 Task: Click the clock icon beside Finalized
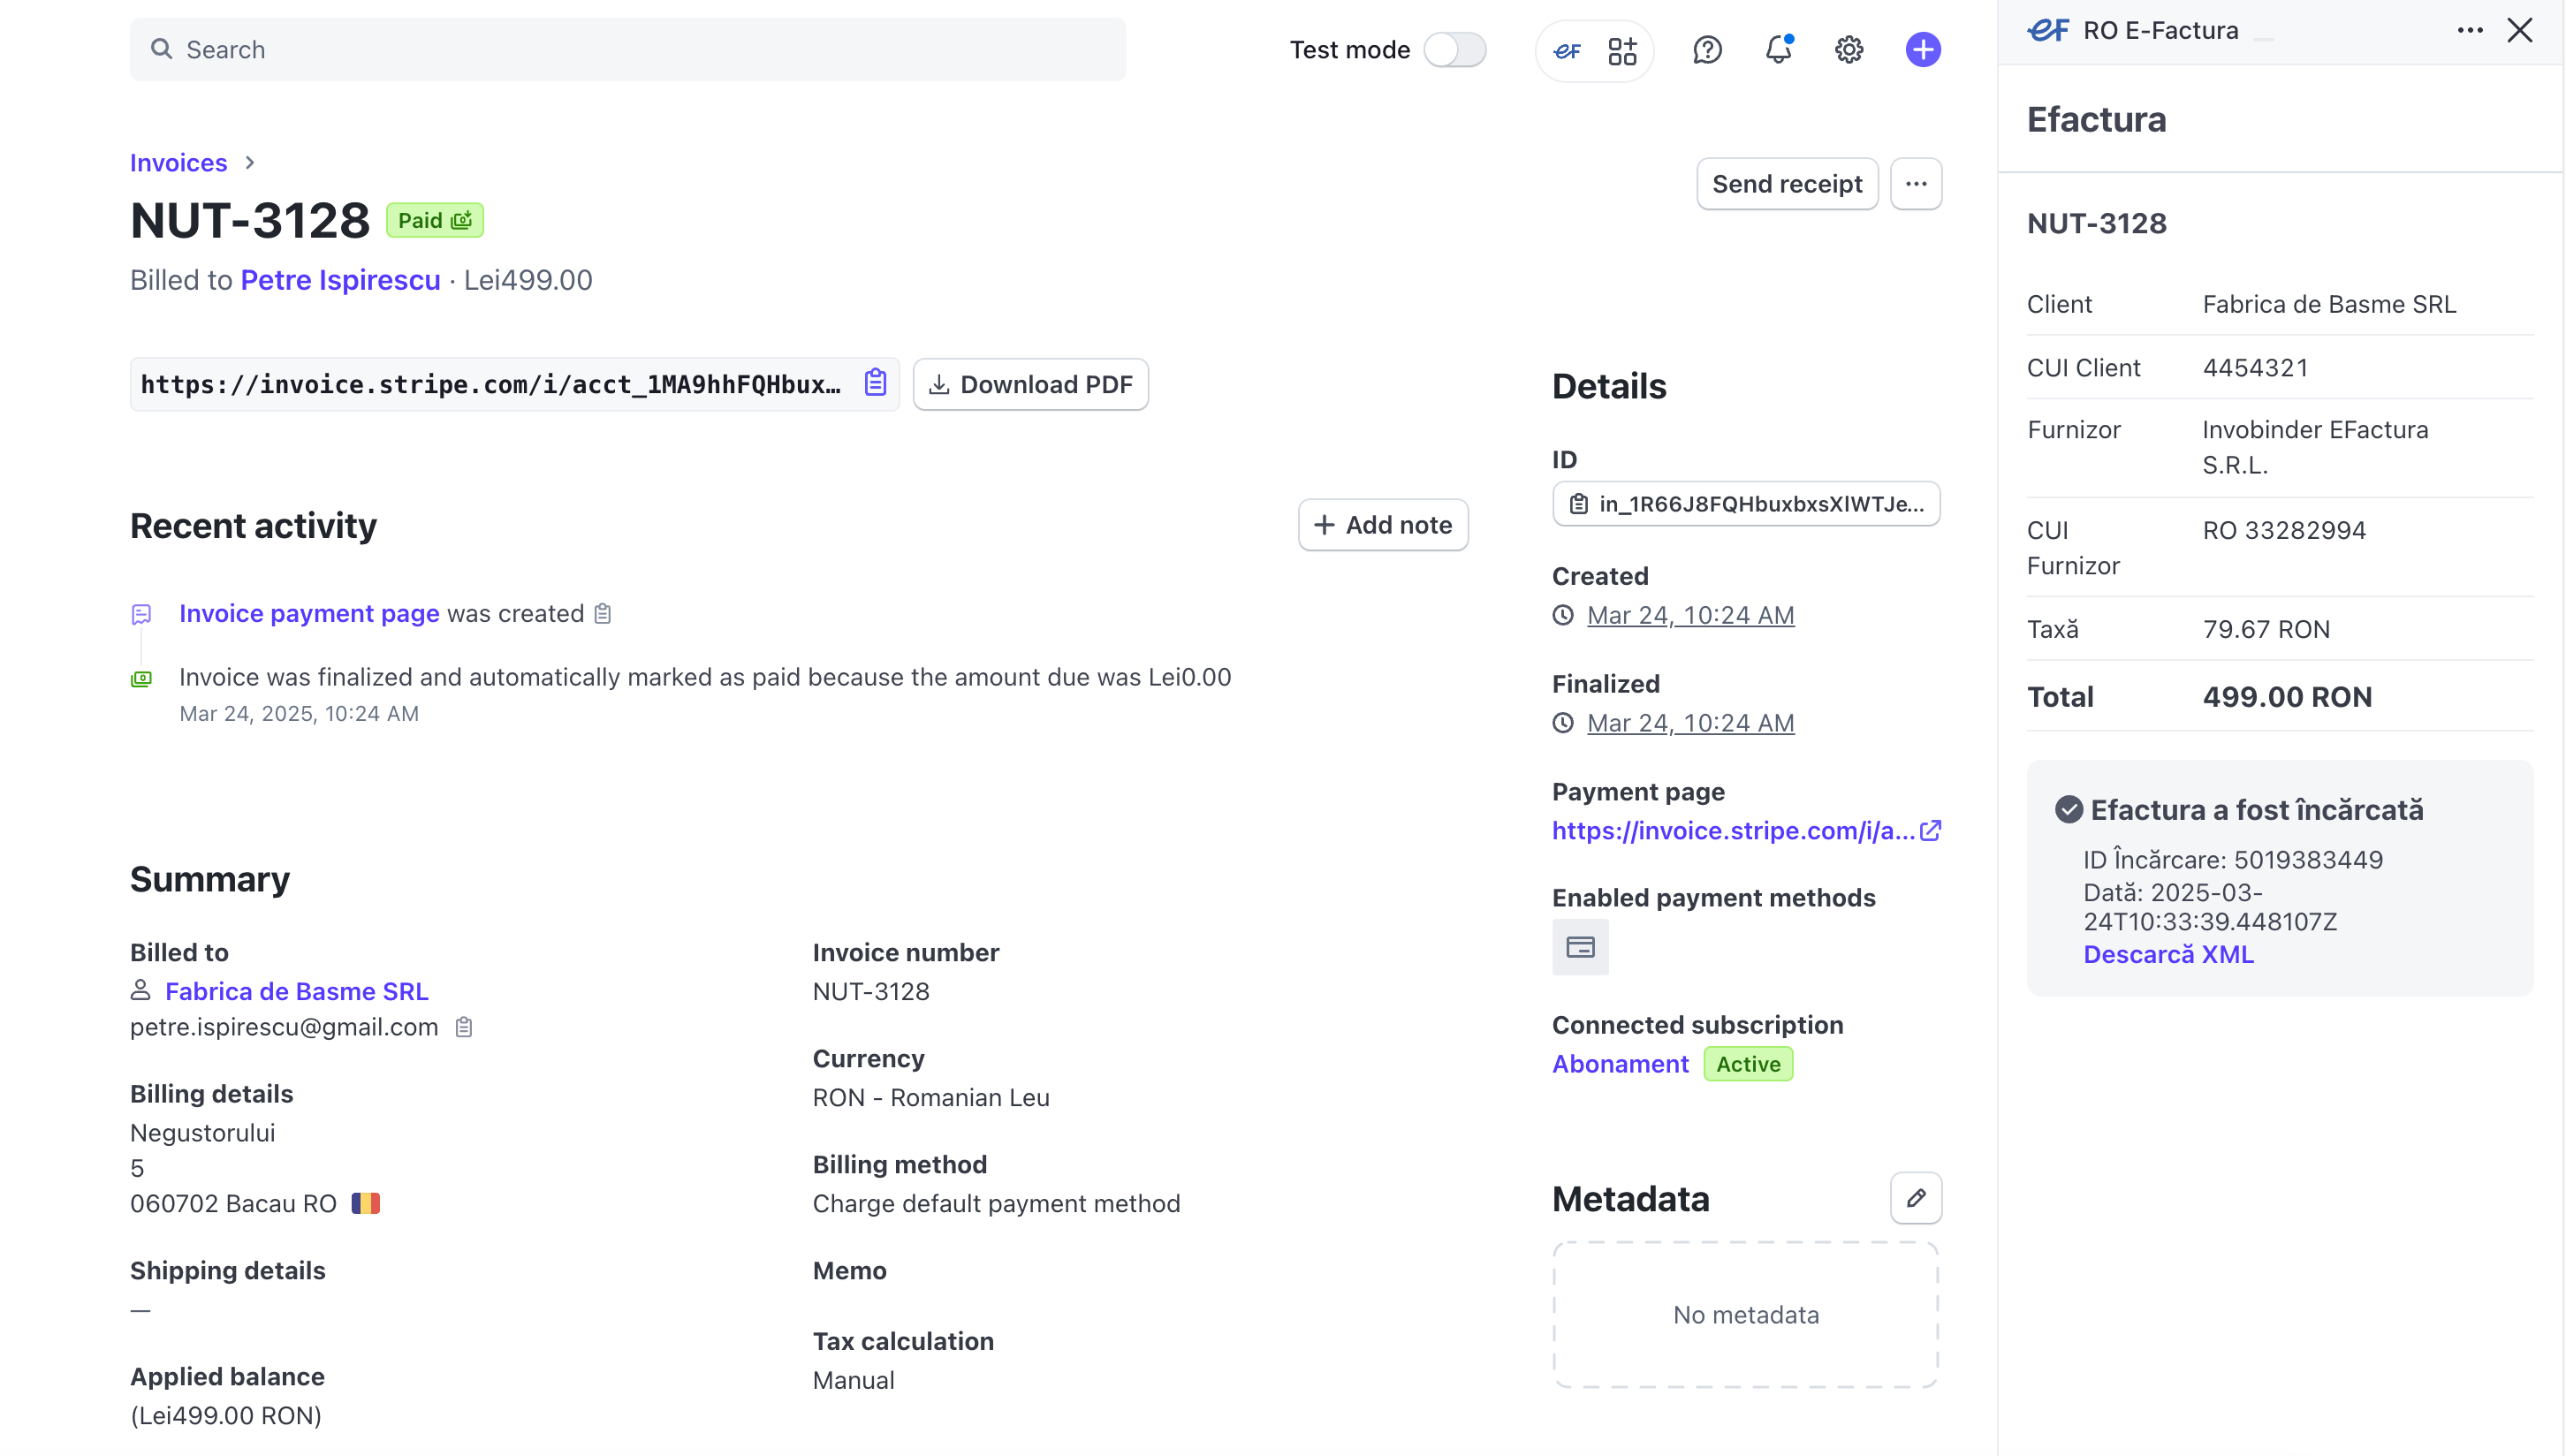click(1563, 723)
